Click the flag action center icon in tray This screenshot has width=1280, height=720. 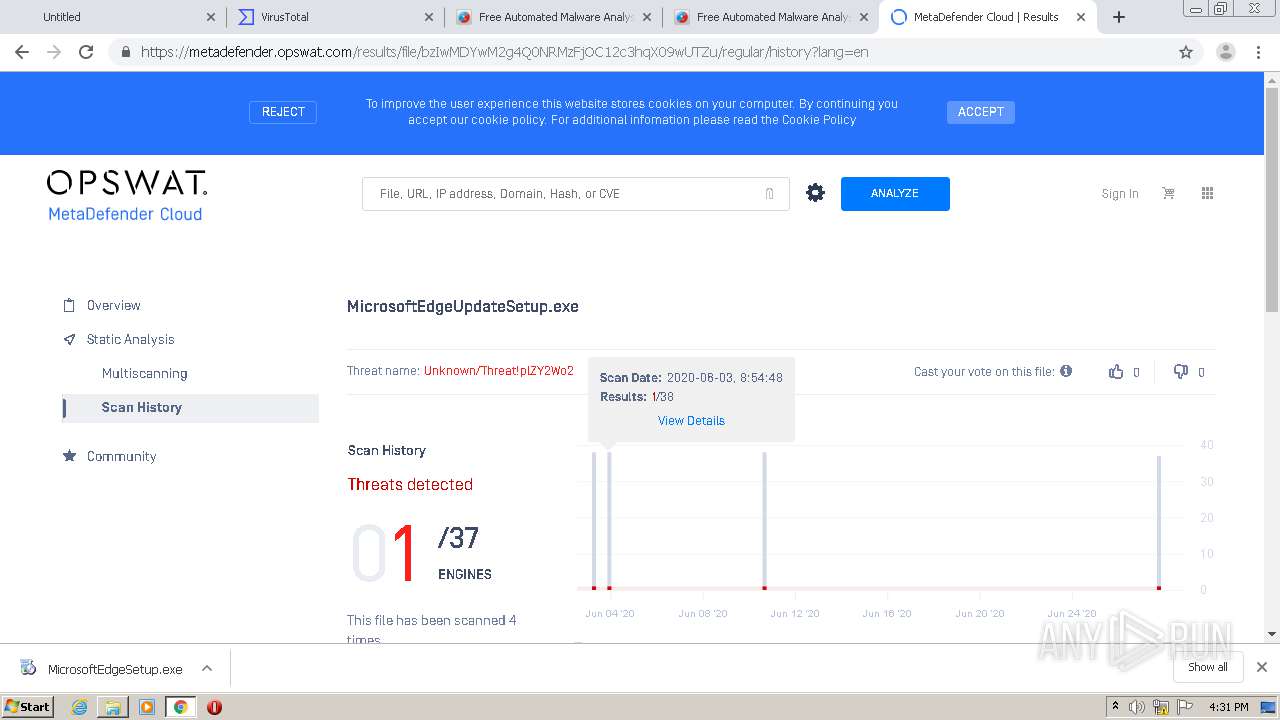[x=1184, y=707]
